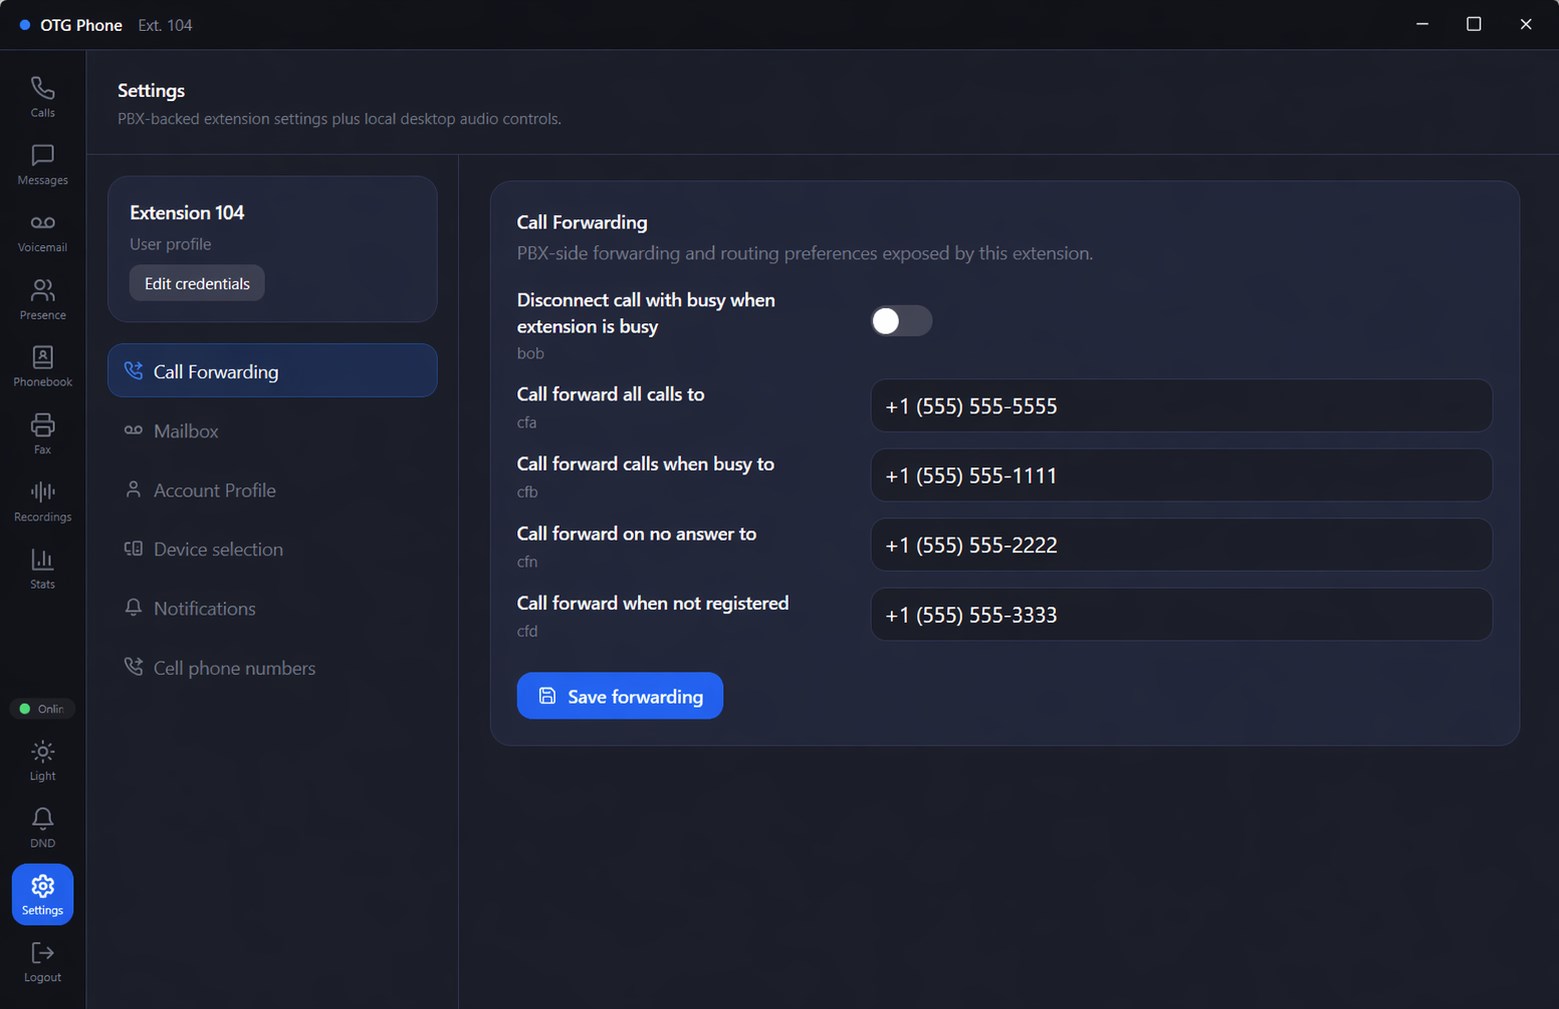This screenshot has width=1559, height=1009.
Task: Switch to Light theme
Action: click(x=42, y=760)
